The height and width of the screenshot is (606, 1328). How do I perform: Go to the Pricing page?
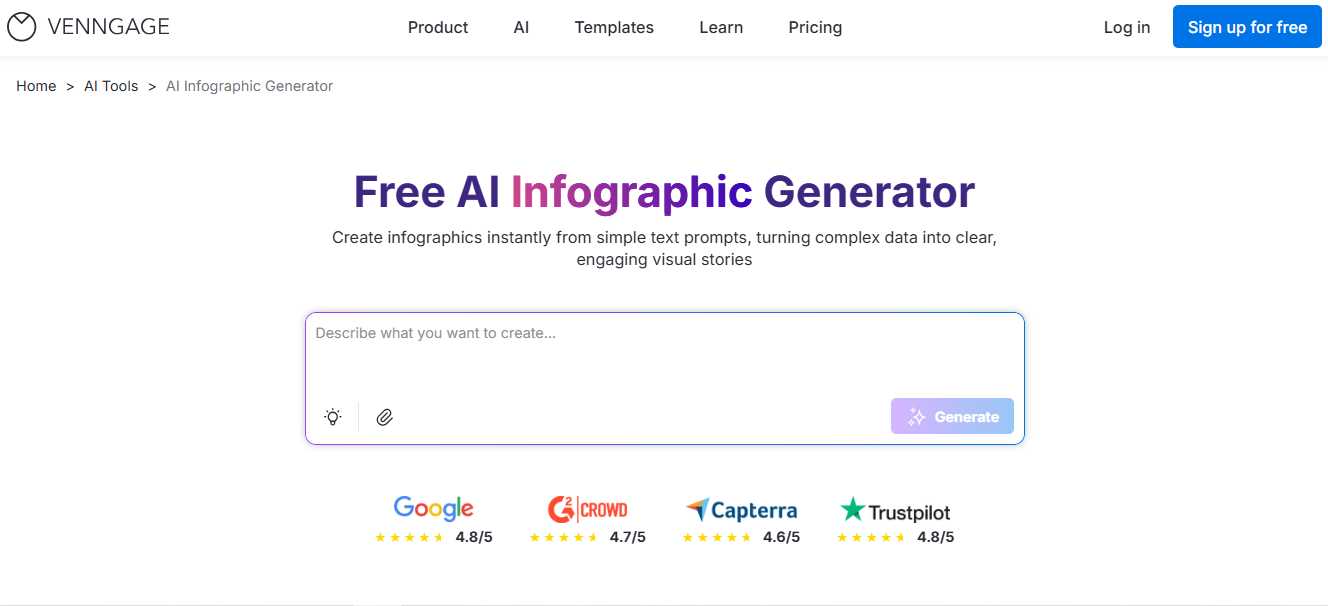[x=815, y=27]
